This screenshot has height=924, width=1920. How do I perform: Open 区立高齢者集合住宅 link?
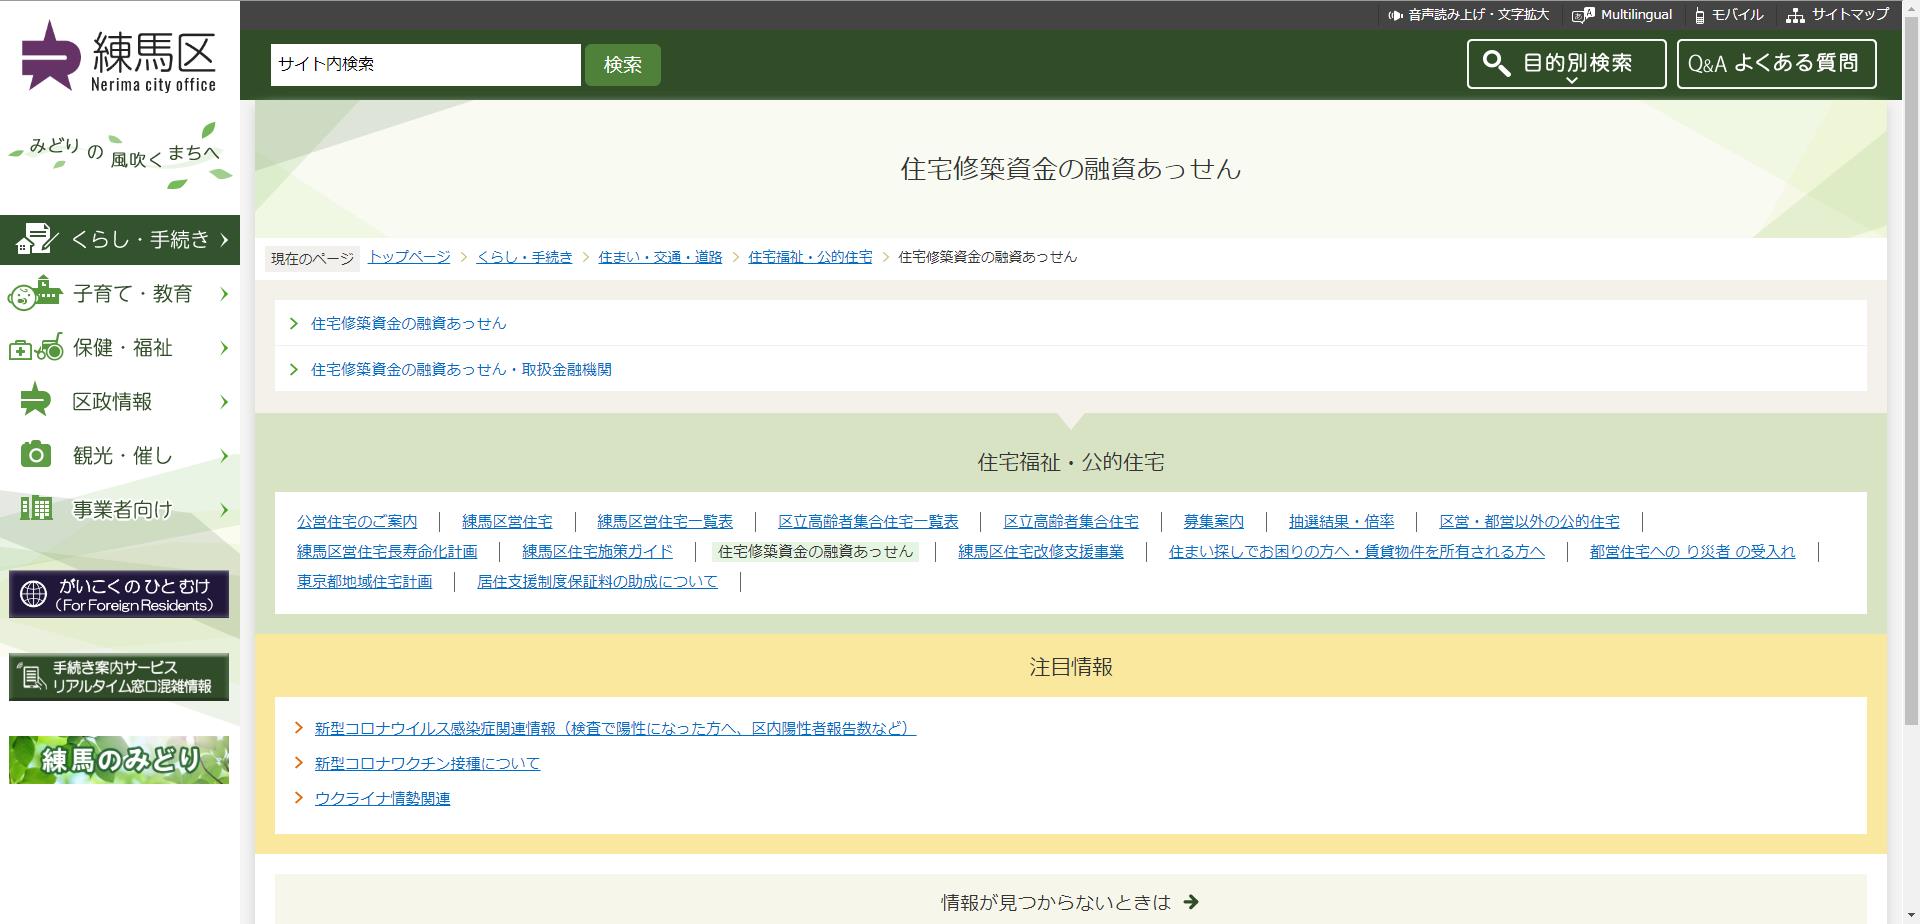point(1071,521)
